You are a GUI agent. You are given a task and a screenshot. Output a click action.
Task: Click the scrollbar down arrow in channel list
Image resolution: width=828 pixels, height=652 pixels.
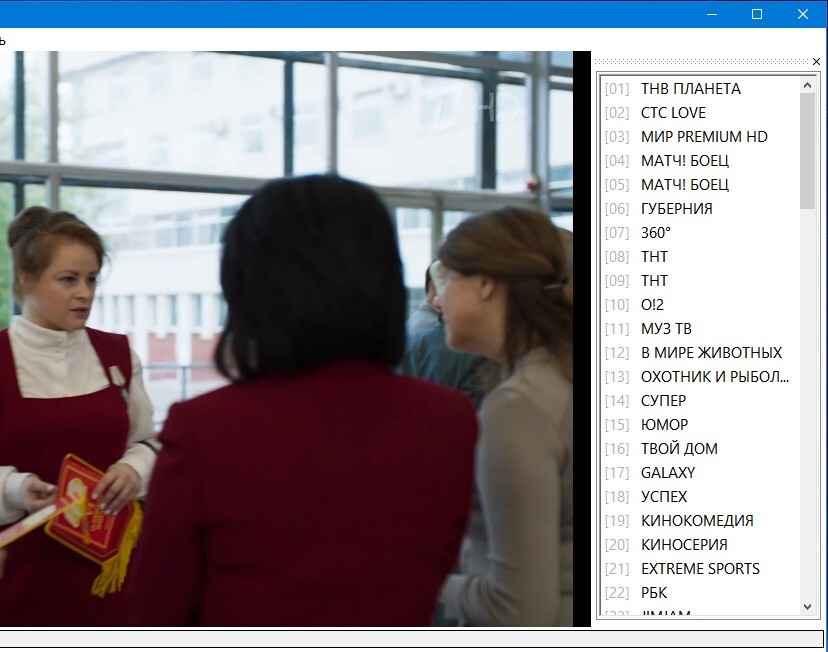tap(808, 607)
